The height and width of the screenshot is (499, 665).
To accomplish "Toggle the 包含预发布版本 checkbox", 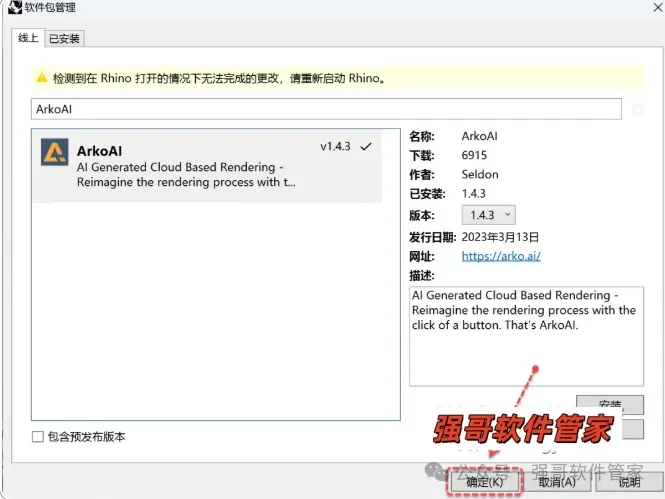I will 38,437.
